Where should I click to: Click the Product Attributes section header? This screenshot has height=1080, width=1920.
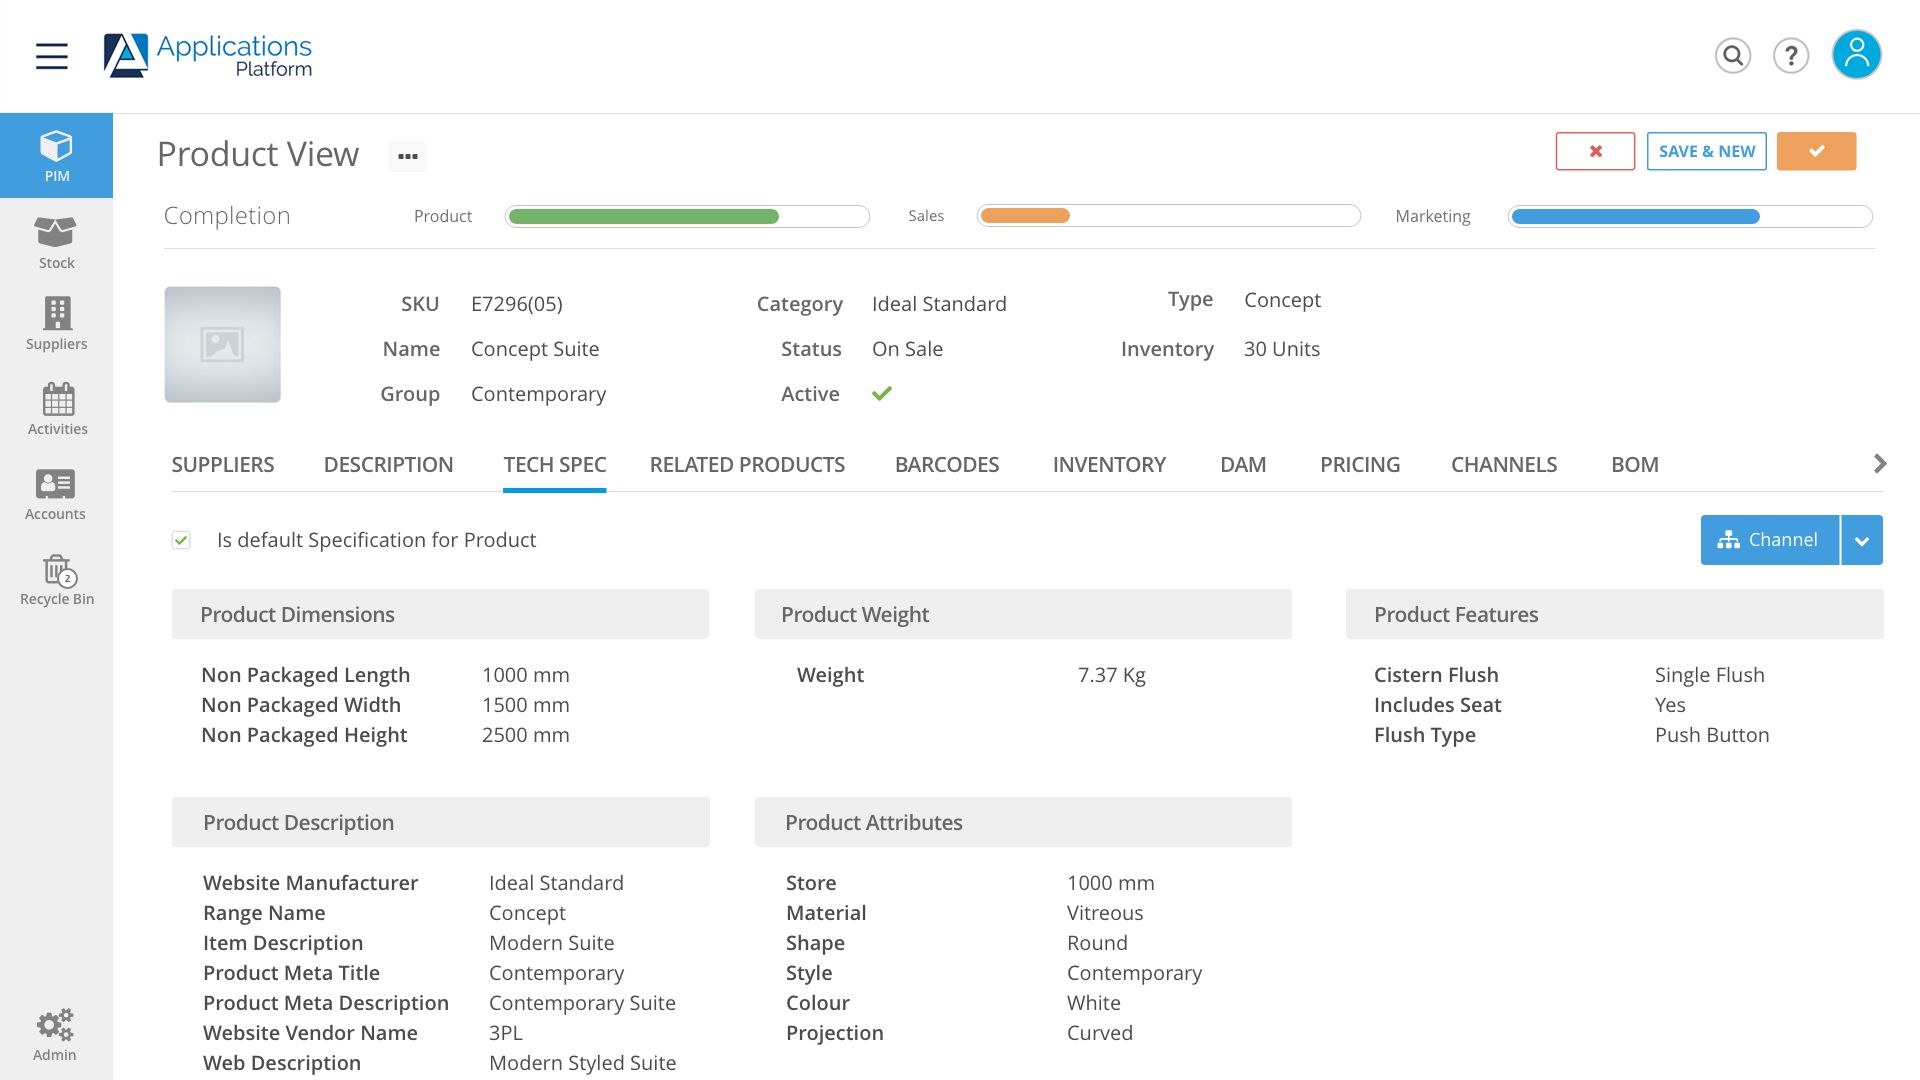tap(1023, 822)
